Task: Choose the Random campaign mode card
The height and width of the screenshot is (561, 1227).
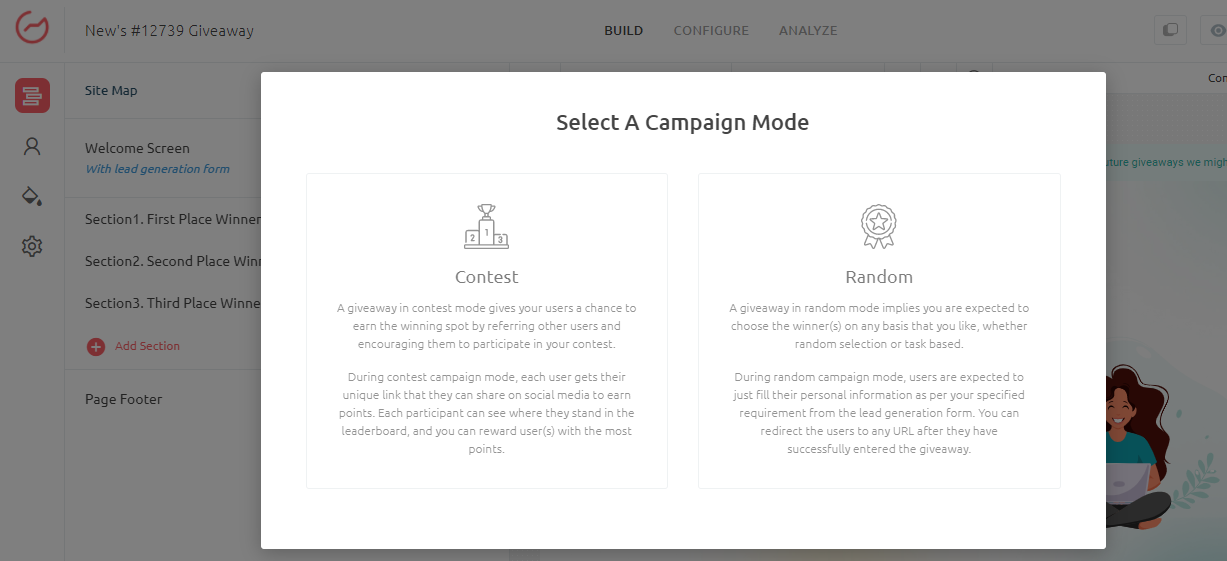Action: point(879,331)
